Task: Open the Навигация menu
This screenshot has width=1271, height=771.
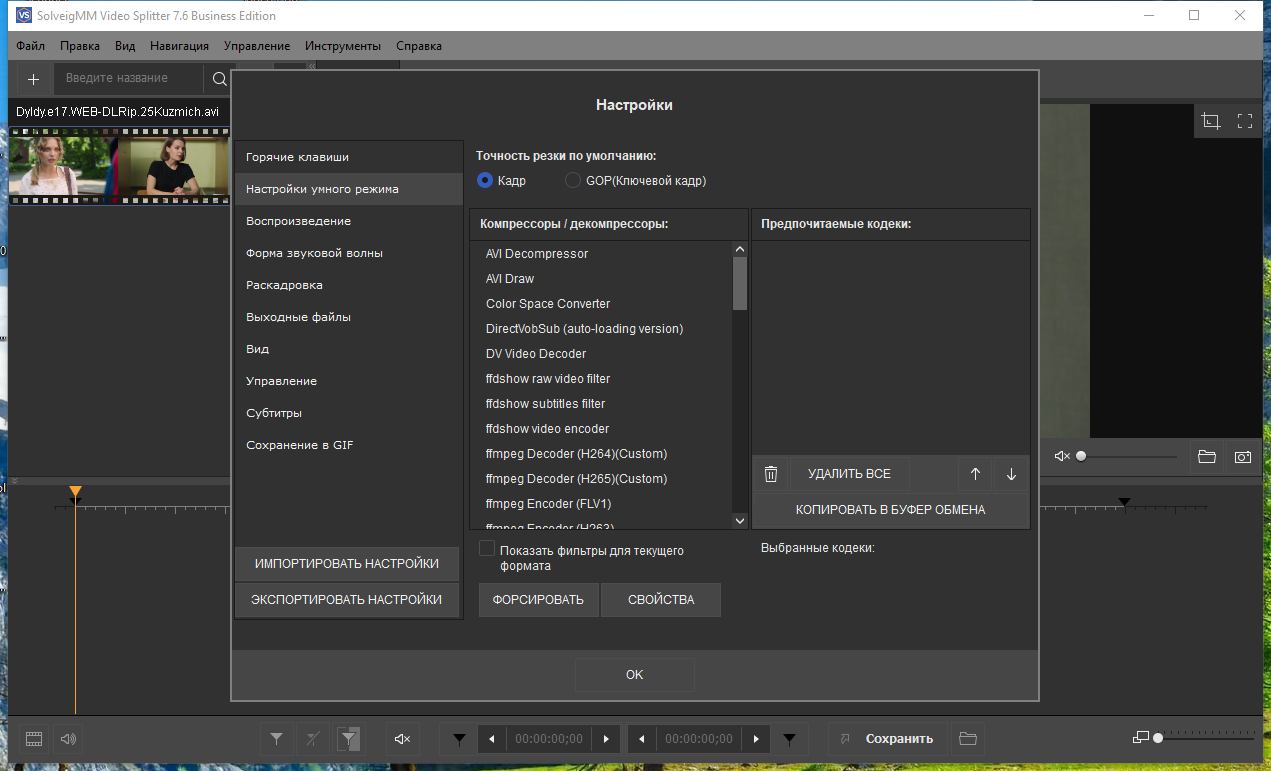Action: tap(180, 46)
